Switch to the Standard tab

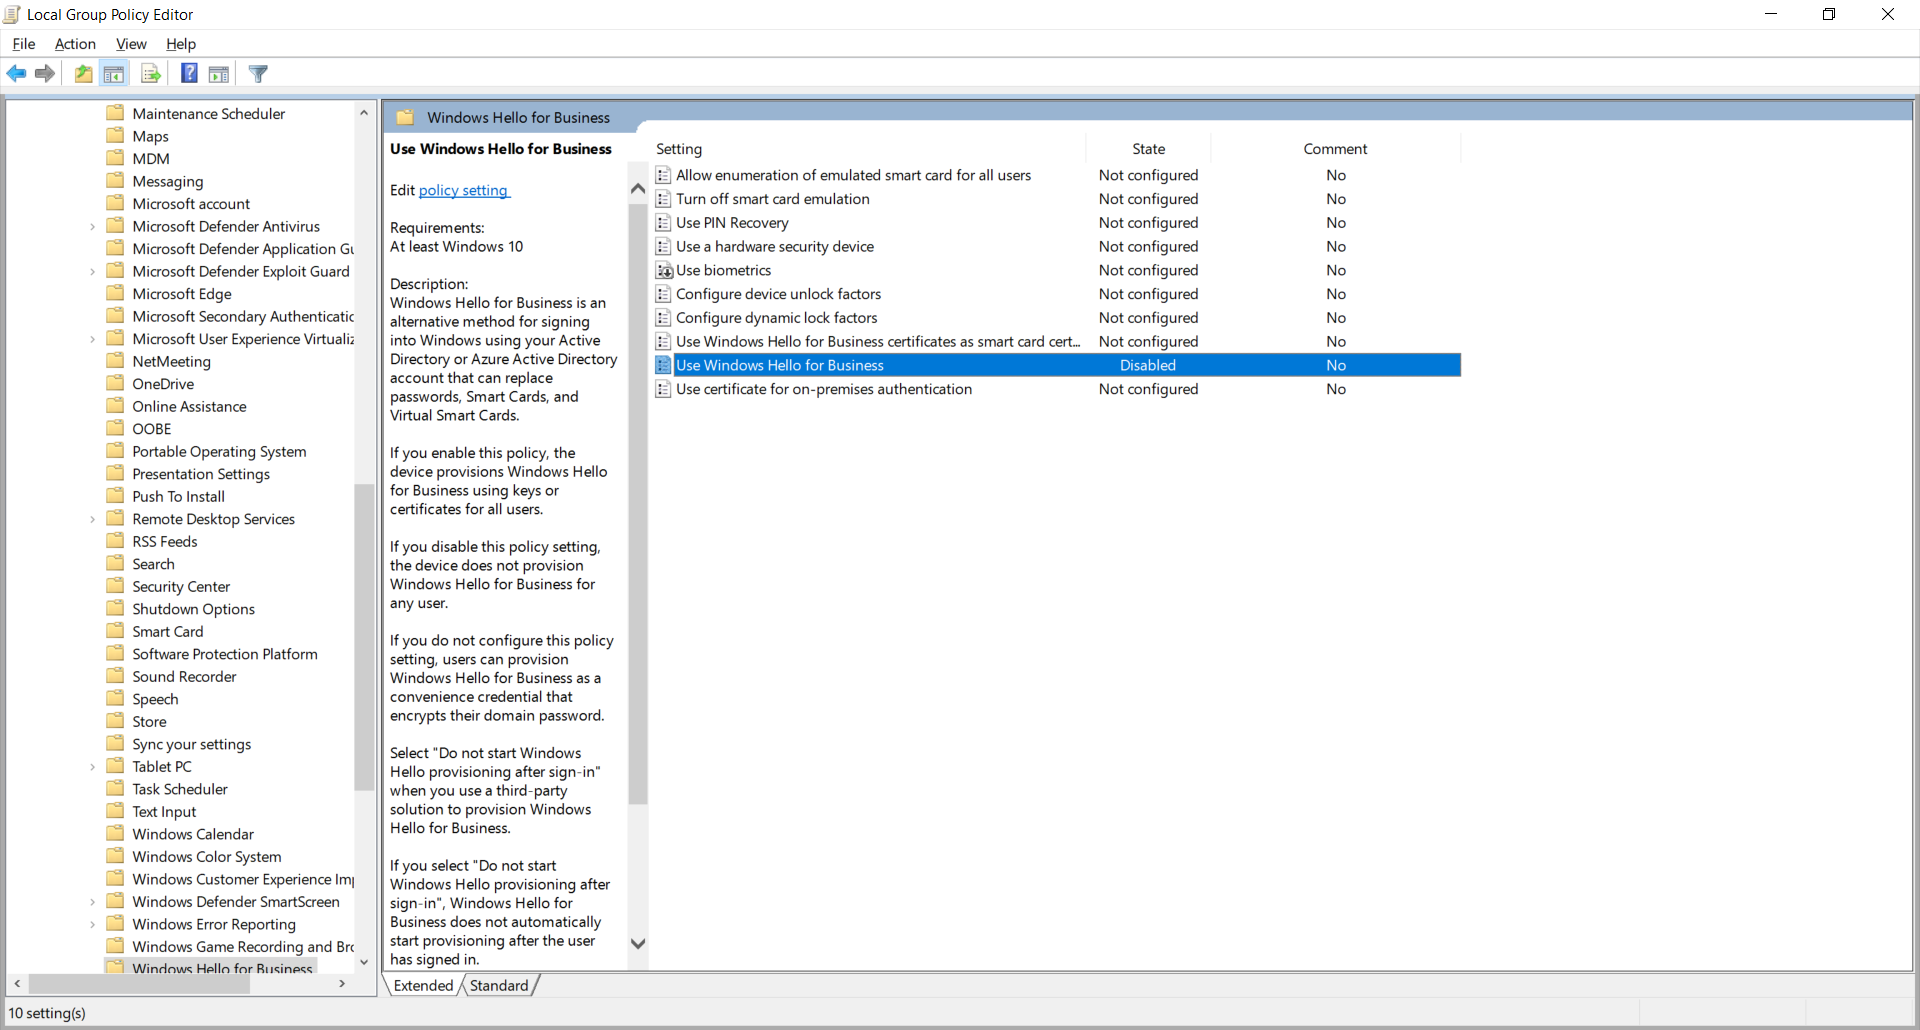[x=499, y=986]
